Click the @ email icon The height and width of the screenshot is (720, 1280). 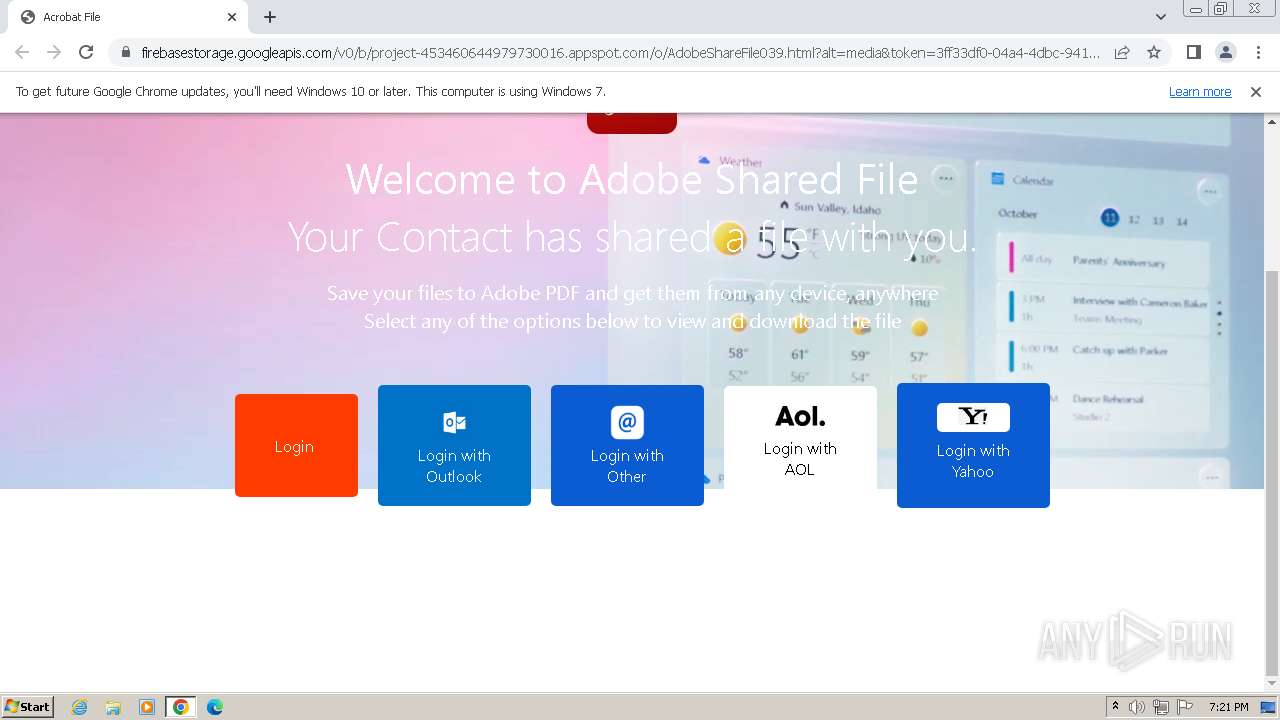pyautogui.click(x=627, y=422)
